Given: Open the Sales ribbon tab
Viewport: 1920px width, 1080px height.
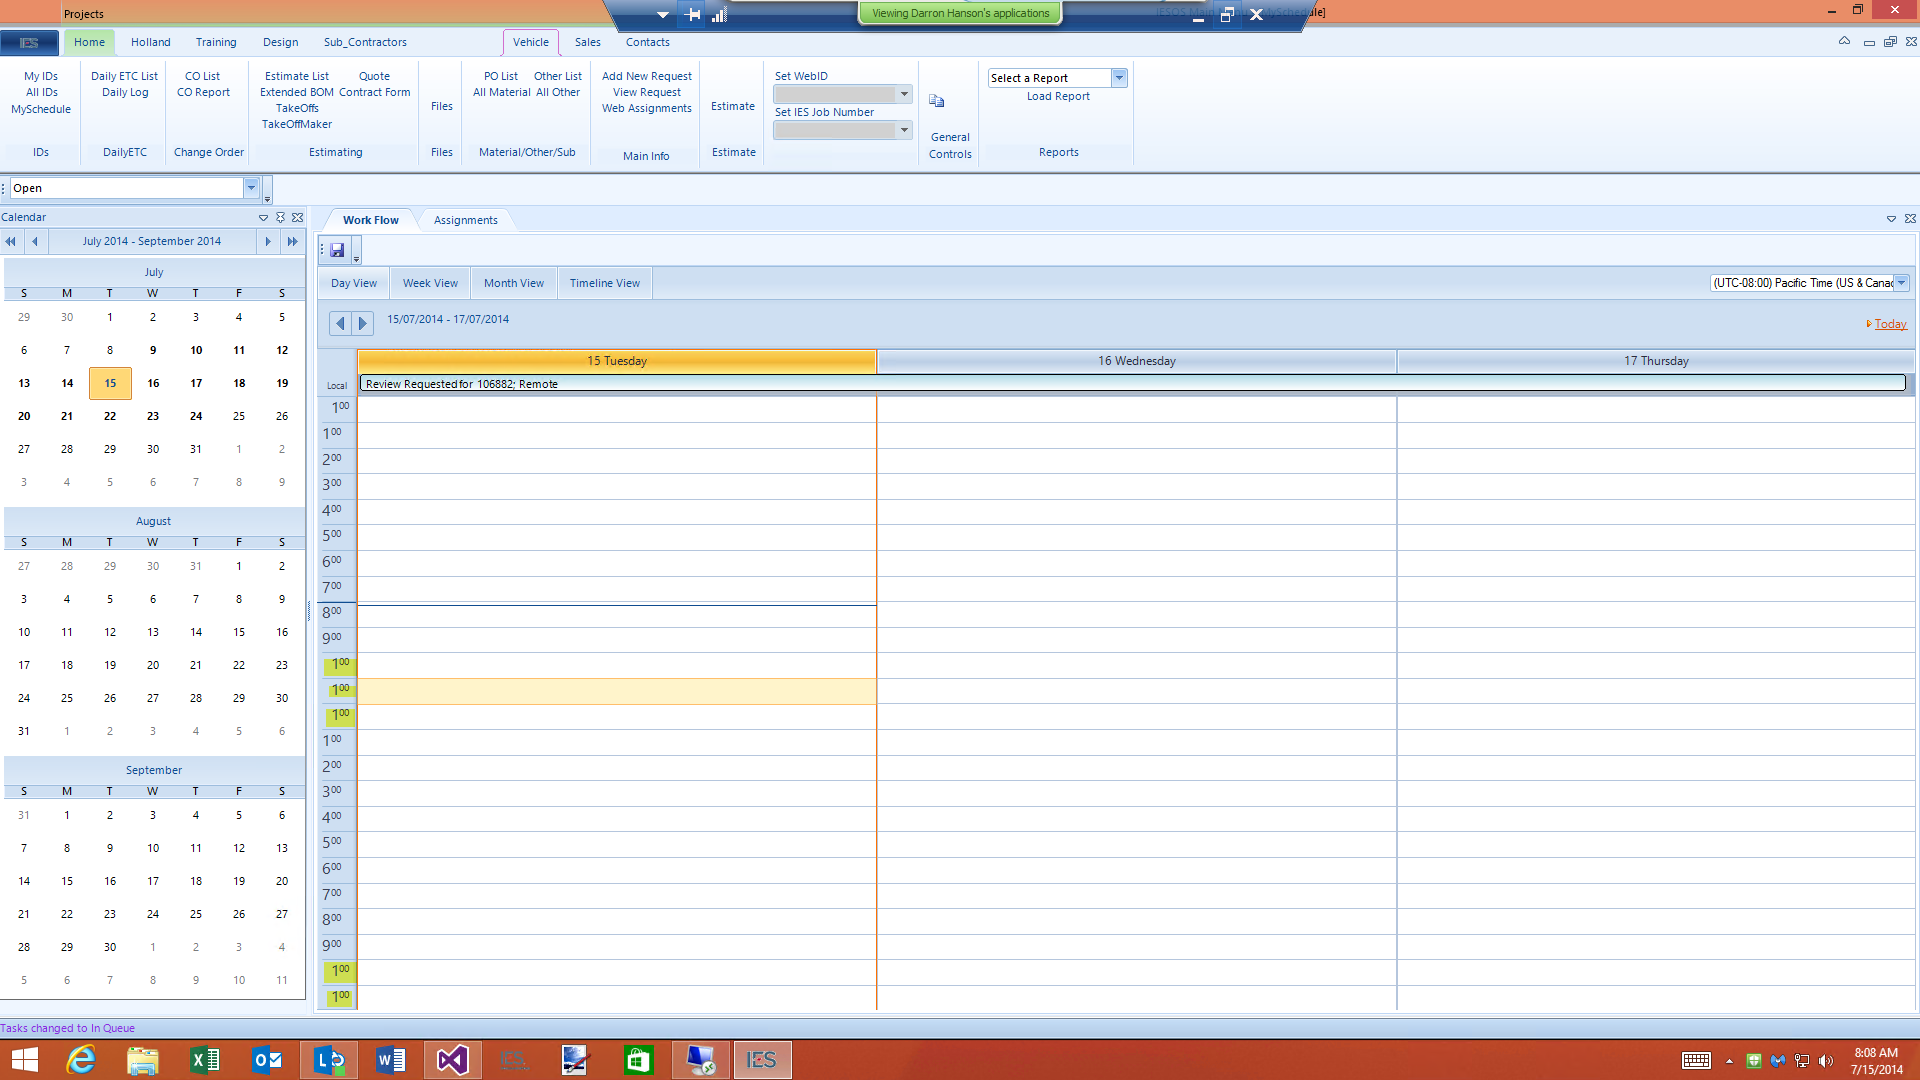Looking at the screenshot, I should point(587,42).
